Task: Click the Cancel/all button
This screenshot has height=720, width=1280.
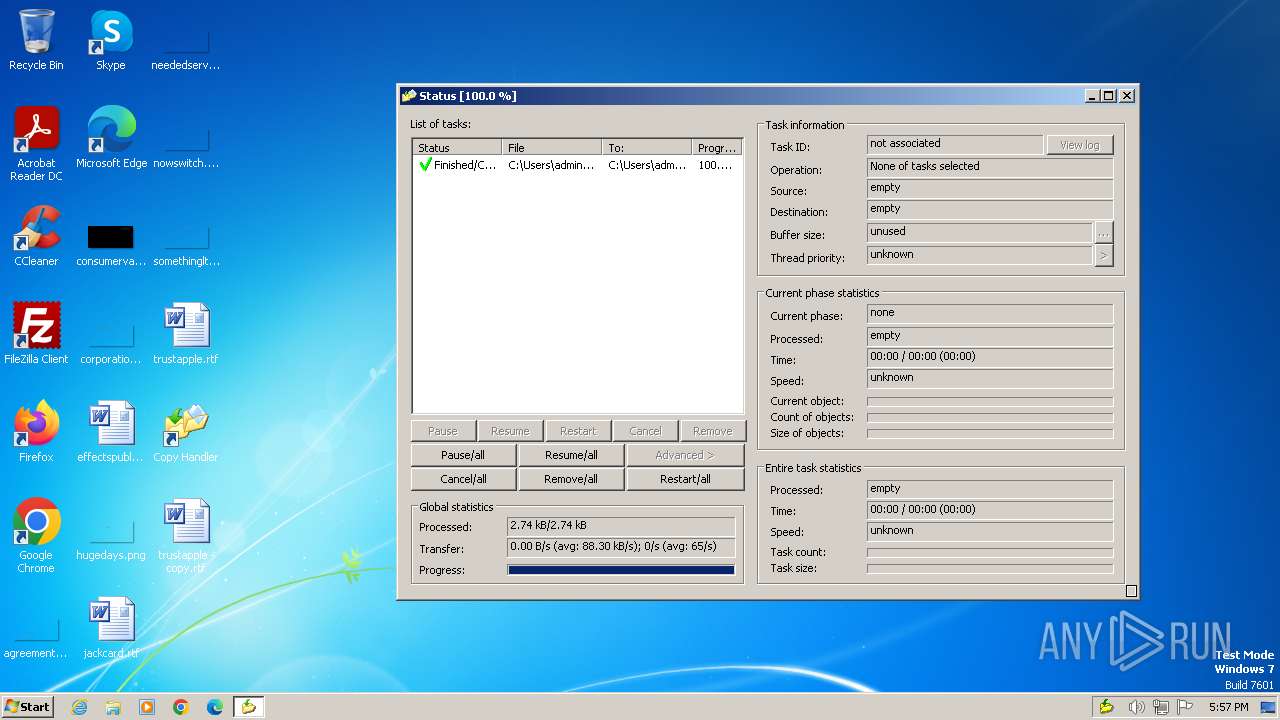Action: tap(463, 479)
